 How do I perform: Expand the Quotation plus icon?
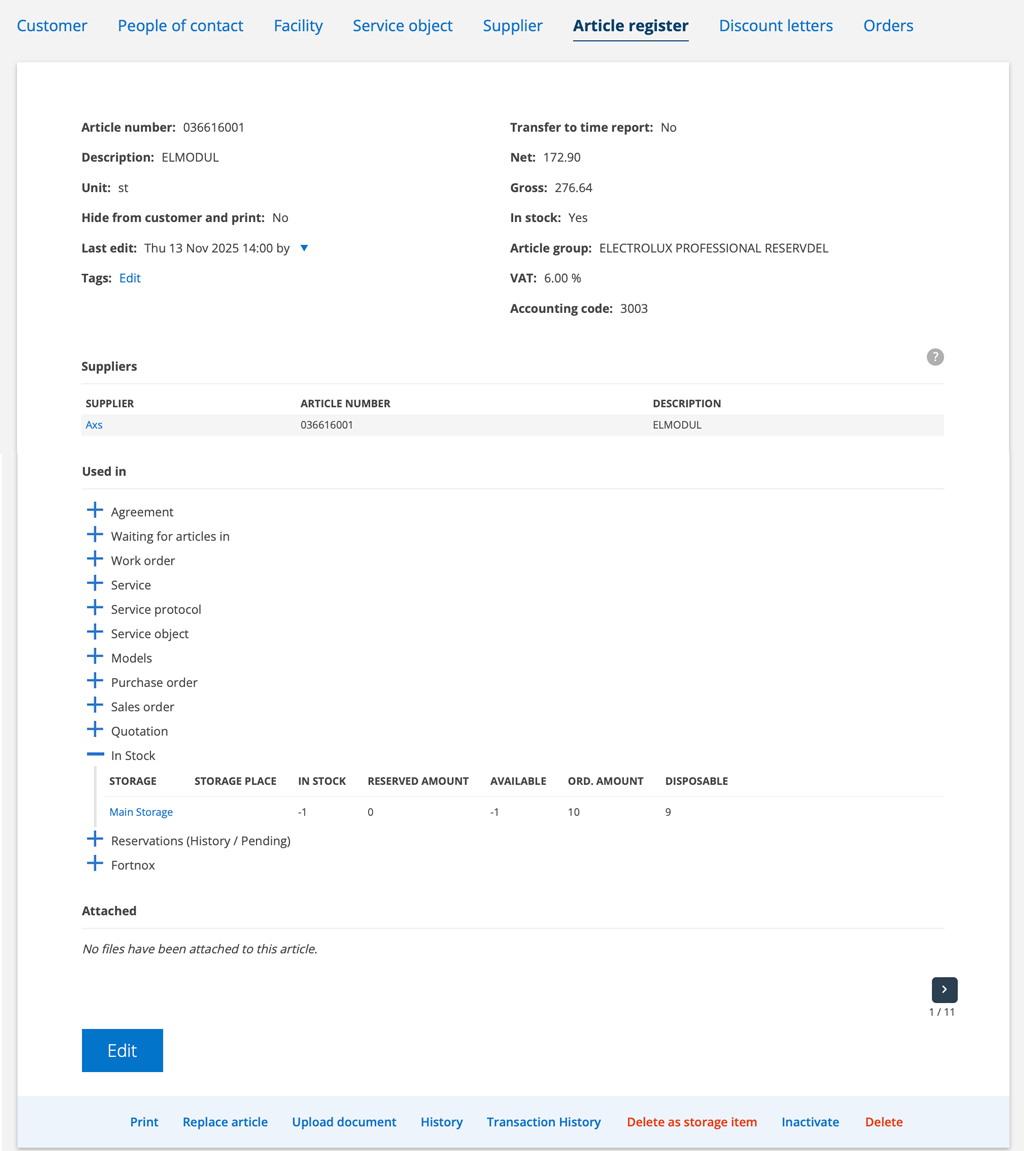(x=95, y=730)
